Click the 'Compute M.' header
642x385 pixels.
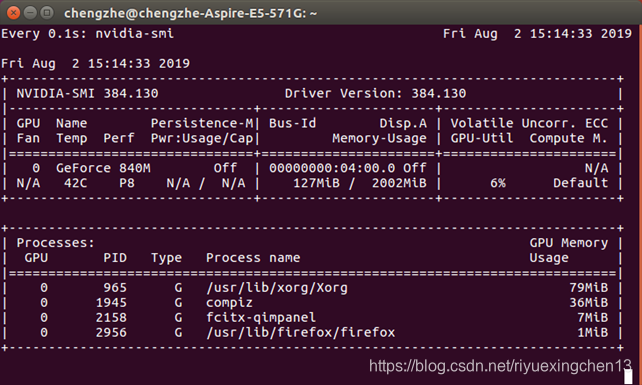tap(569, 138)
